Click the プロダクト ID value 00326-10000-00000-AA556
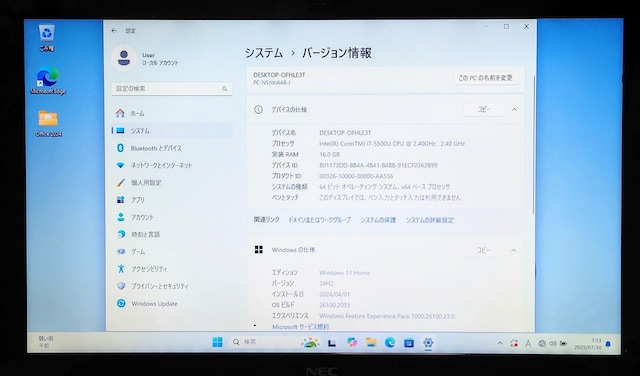Image resolution: width=640 pixels, height=376 pixels. (356, 176)
